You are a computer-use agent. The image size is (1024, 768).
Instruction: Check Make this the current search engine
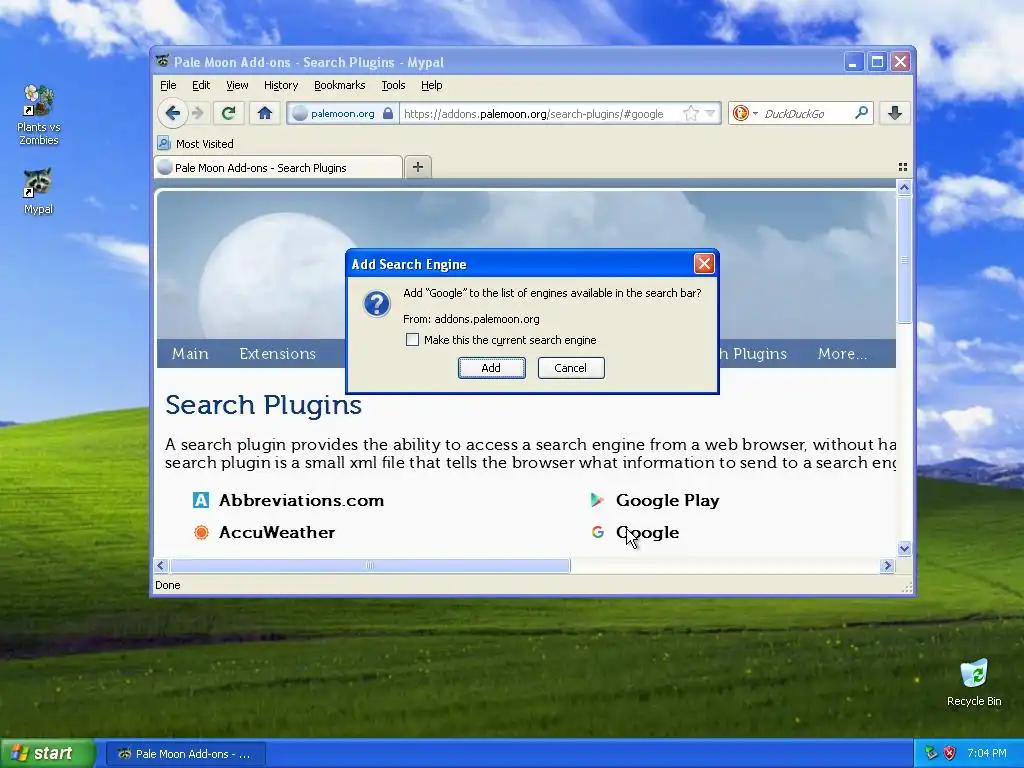click(x=412, y=340)
